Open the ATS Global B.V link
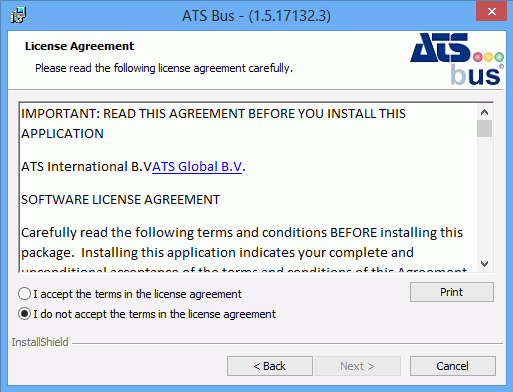513x392 pixels. coord(197,167)
